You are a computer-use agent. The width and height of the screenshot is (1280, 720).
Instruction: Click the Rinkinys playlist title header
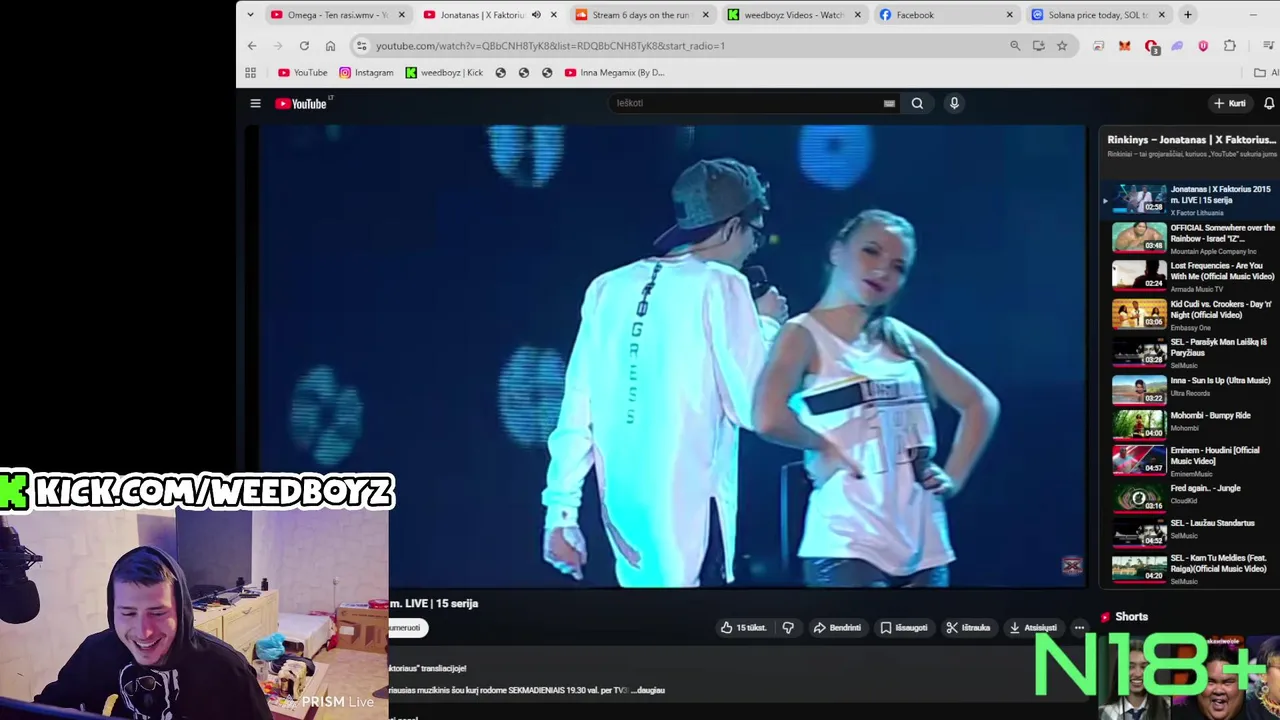tap(1191, 140)
